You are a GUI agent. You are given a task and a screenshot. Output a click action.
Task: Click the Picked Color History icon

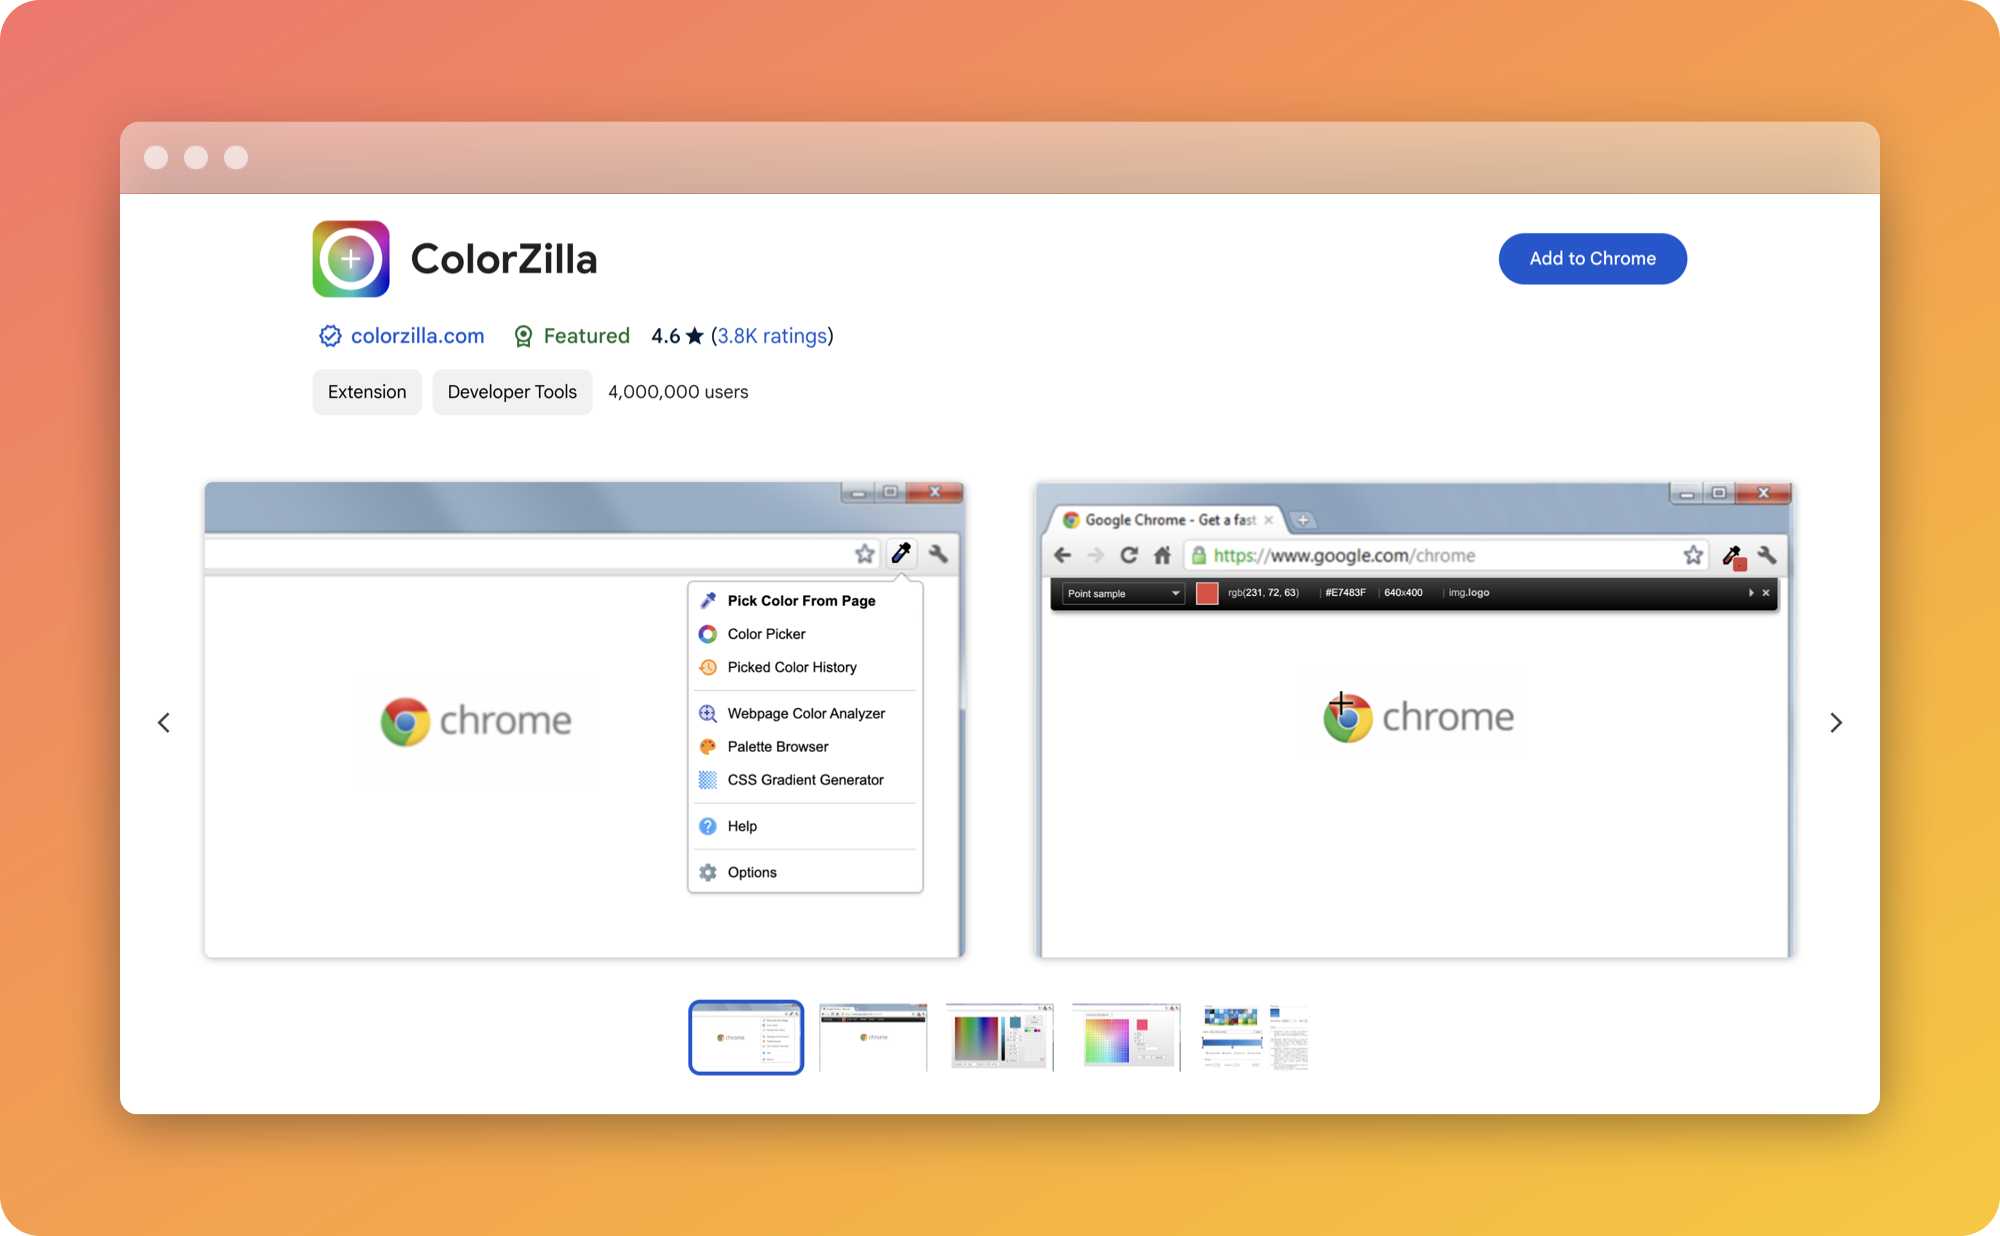click(708, 667)
